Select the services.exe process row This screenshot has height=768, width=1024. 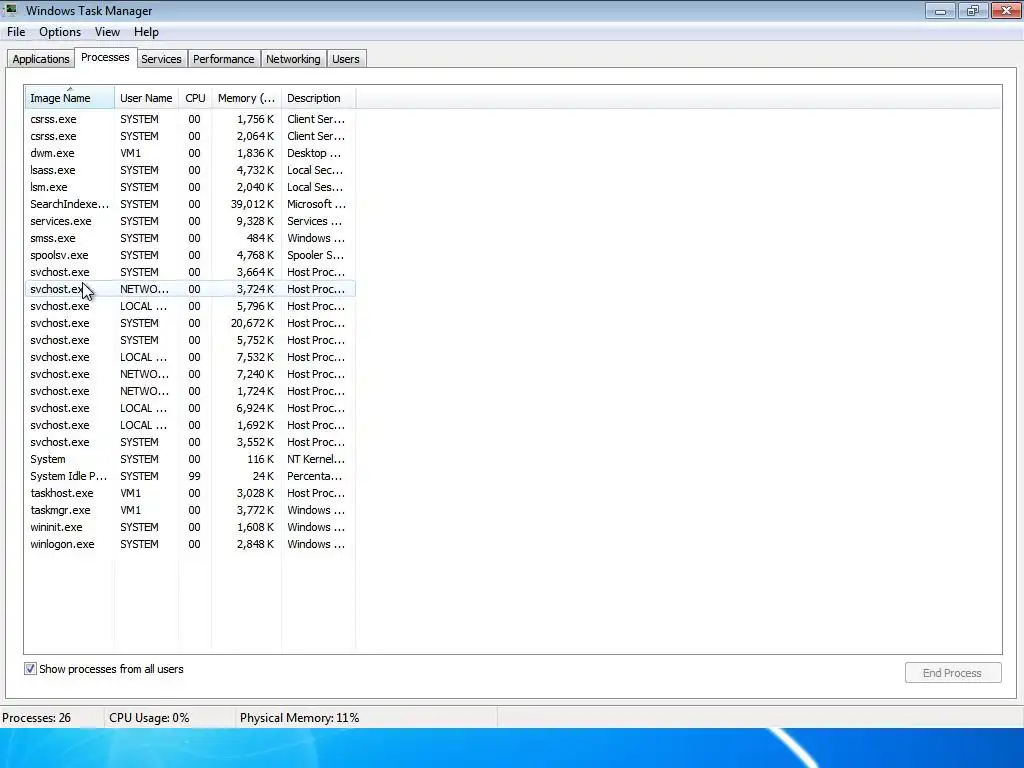(190, 221)
